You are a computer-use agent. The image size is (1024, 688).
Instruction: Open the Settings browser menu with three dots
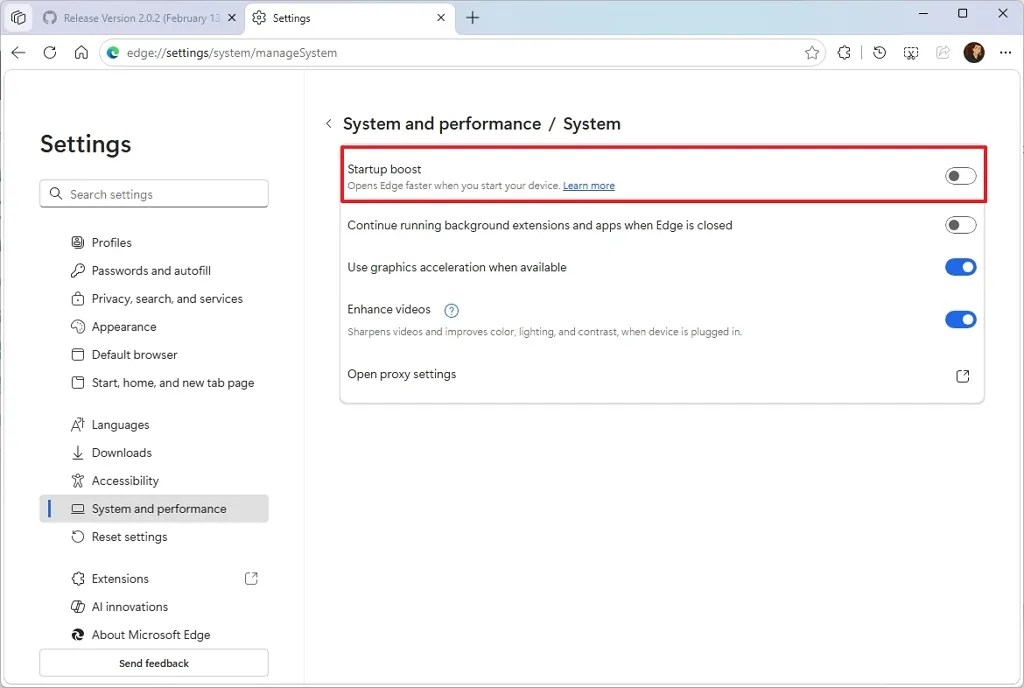click(1005, 52)
